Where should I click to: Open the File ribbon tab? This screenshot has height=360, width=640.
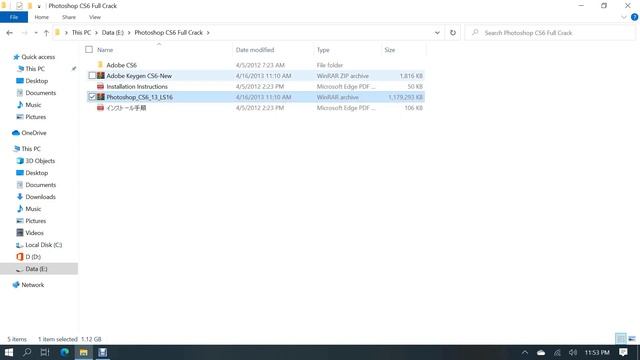tap(14, 17)
